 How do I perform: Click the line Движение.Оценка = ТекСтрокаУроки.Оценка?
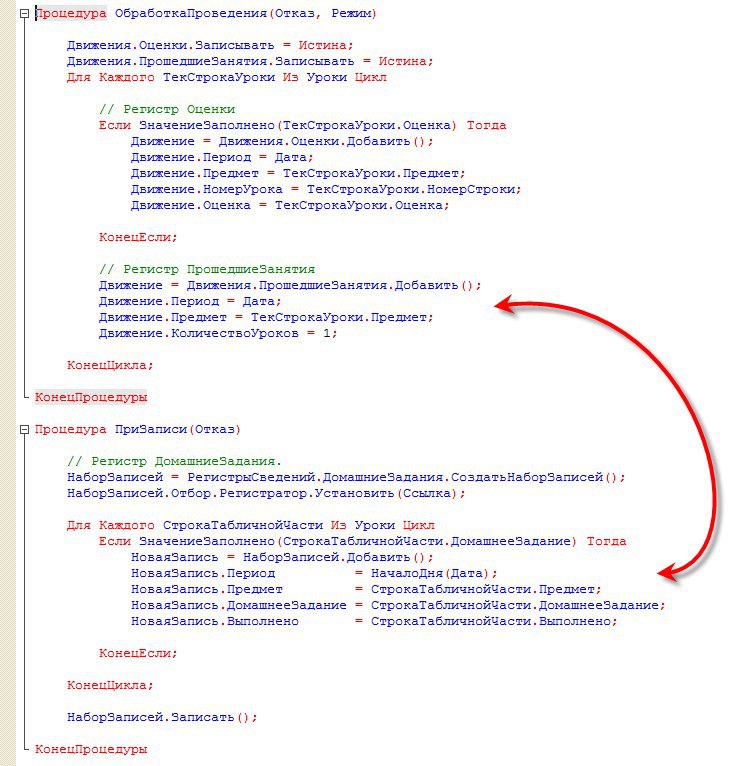click(290, 206)
